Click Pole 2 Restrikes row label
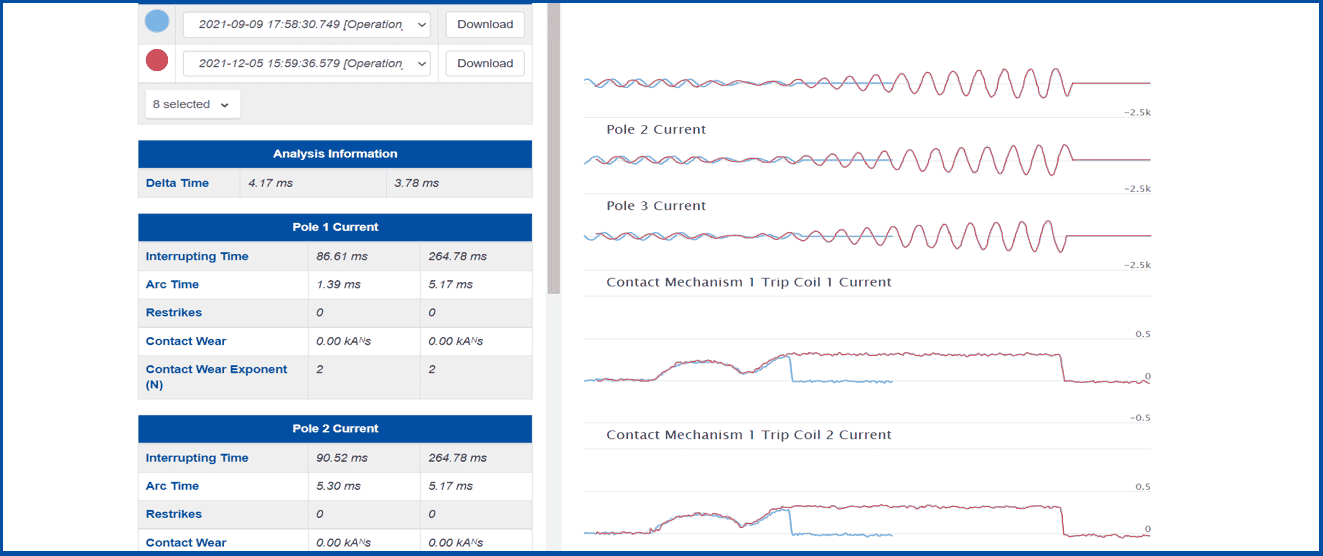 tap(174, 514)
